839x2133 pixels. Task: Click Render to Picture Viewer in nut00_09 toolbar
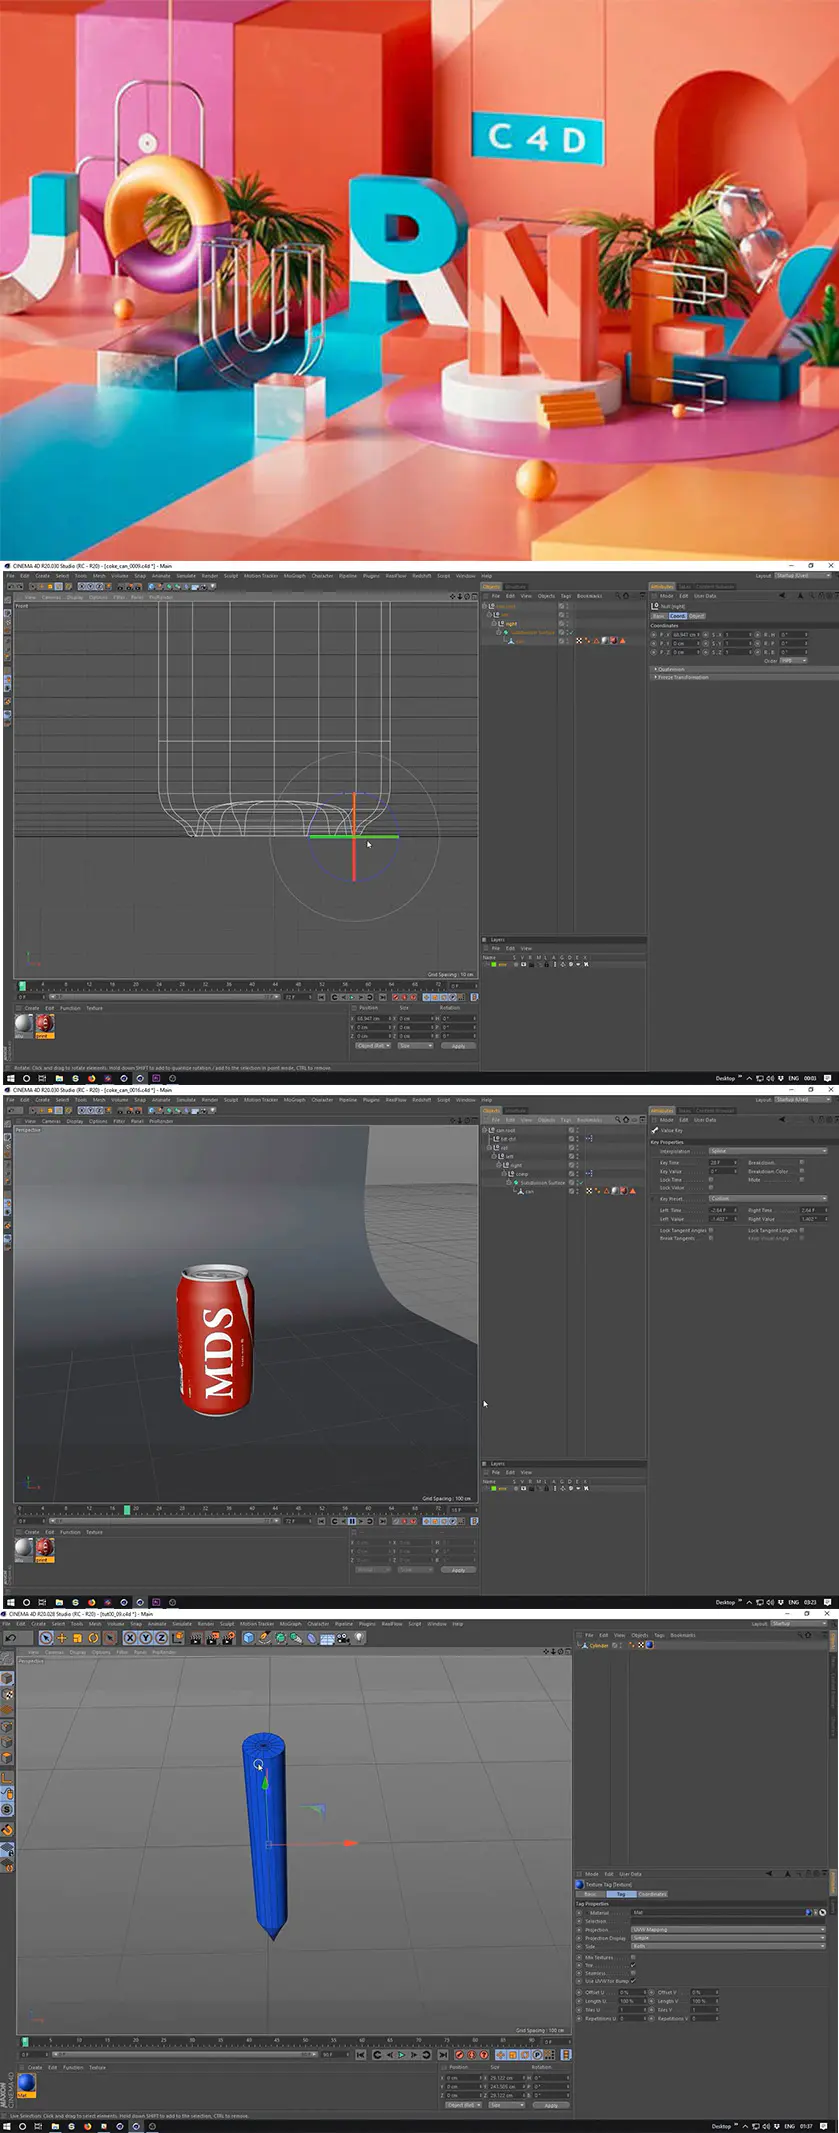212,1638
